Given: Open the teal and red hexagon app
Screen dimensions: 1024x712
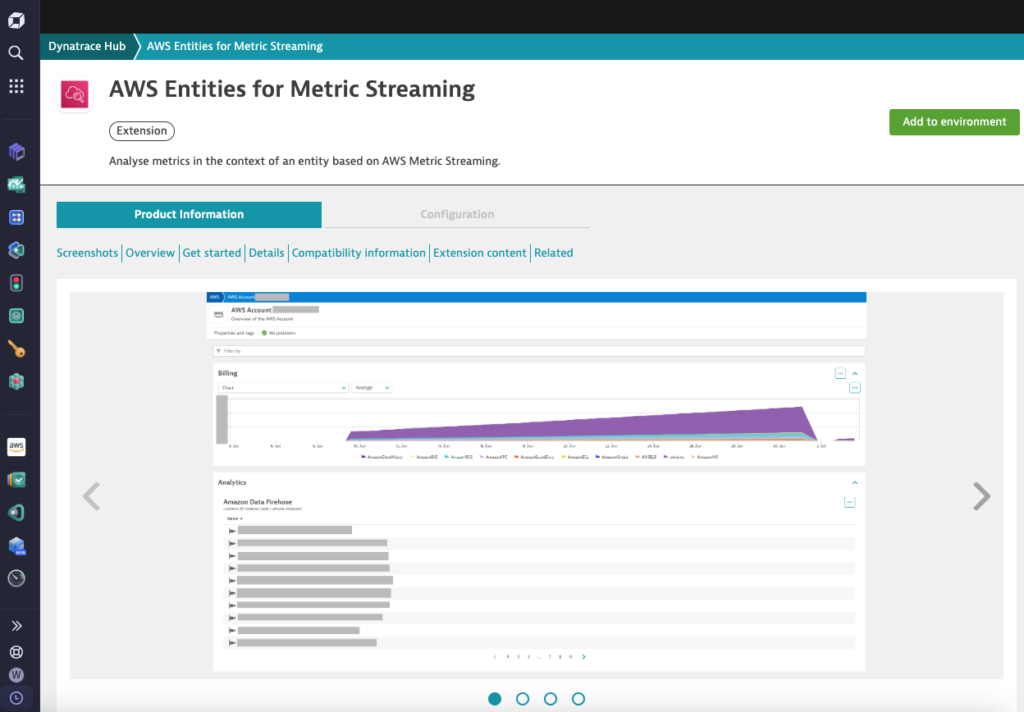Looking at the screenshot, I should 16,381.
